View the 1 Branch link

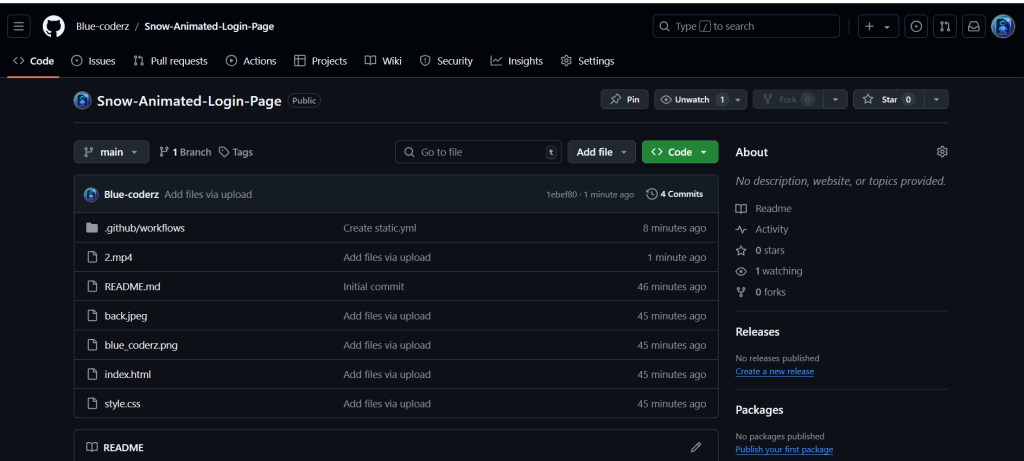[x=185, y=151]
